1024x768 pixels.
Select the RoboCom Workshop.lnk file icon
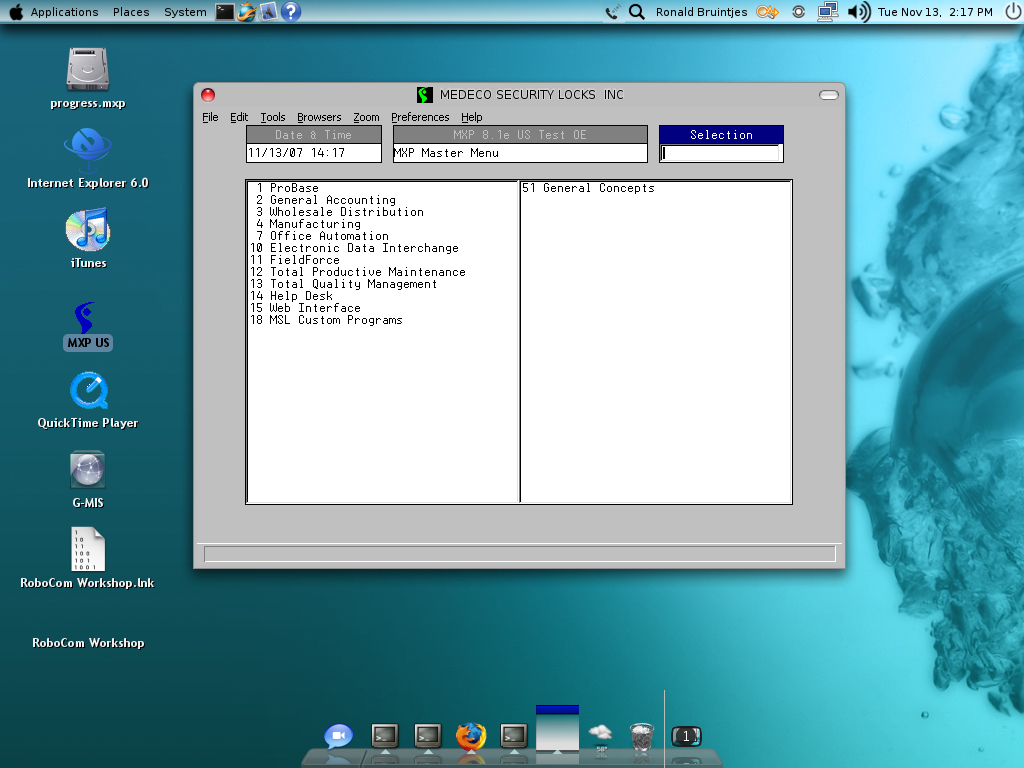coord(88,549)
